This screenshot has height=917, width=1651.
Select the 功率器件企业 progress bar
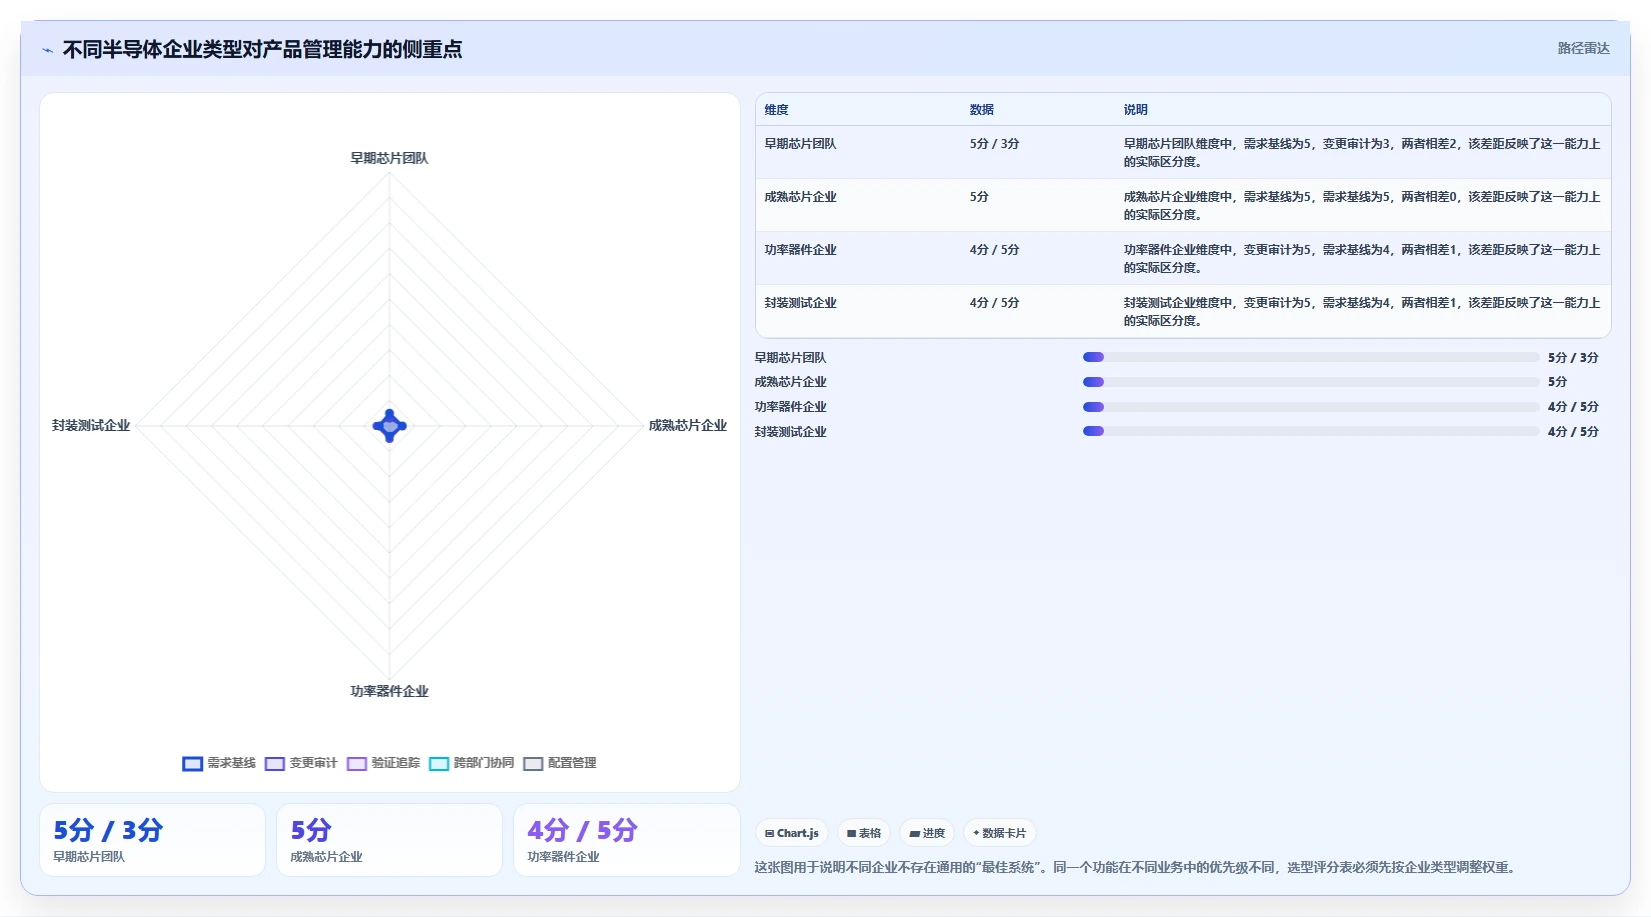[1311, 407]
